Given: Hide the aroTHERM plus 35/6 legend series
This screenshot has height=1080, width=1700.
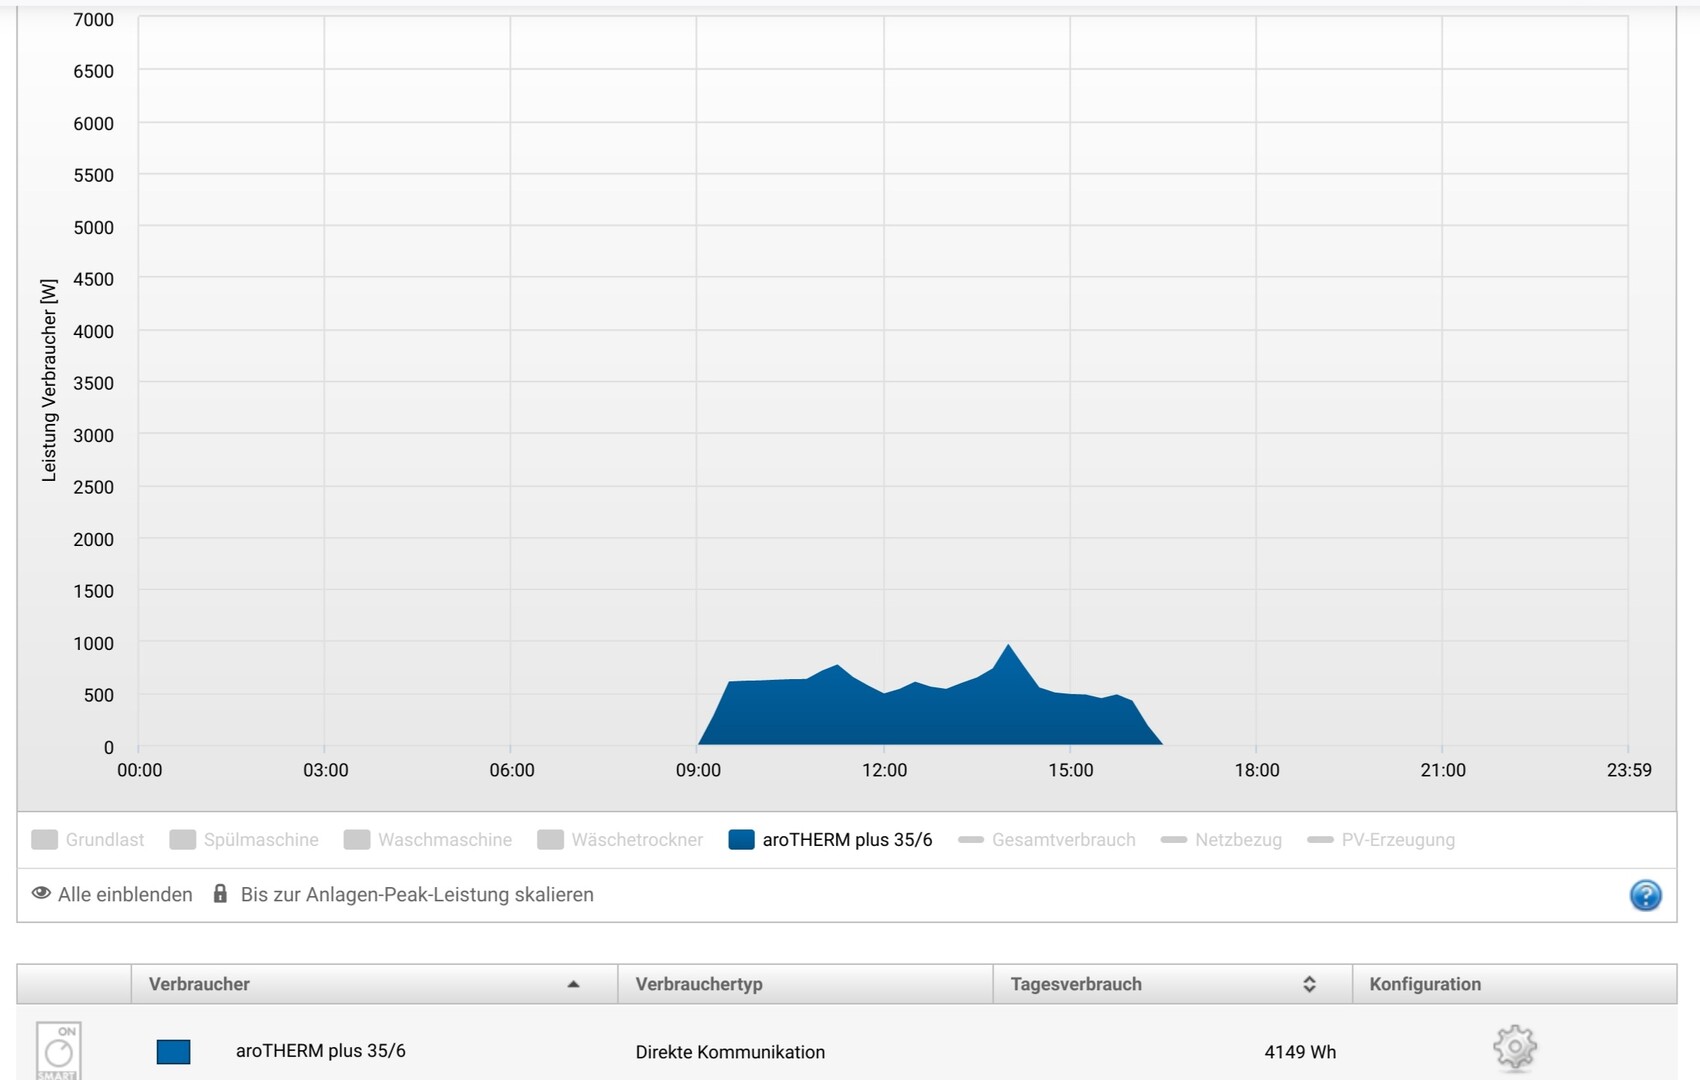Looking at the screenshot, I should [x=830, y=840].
